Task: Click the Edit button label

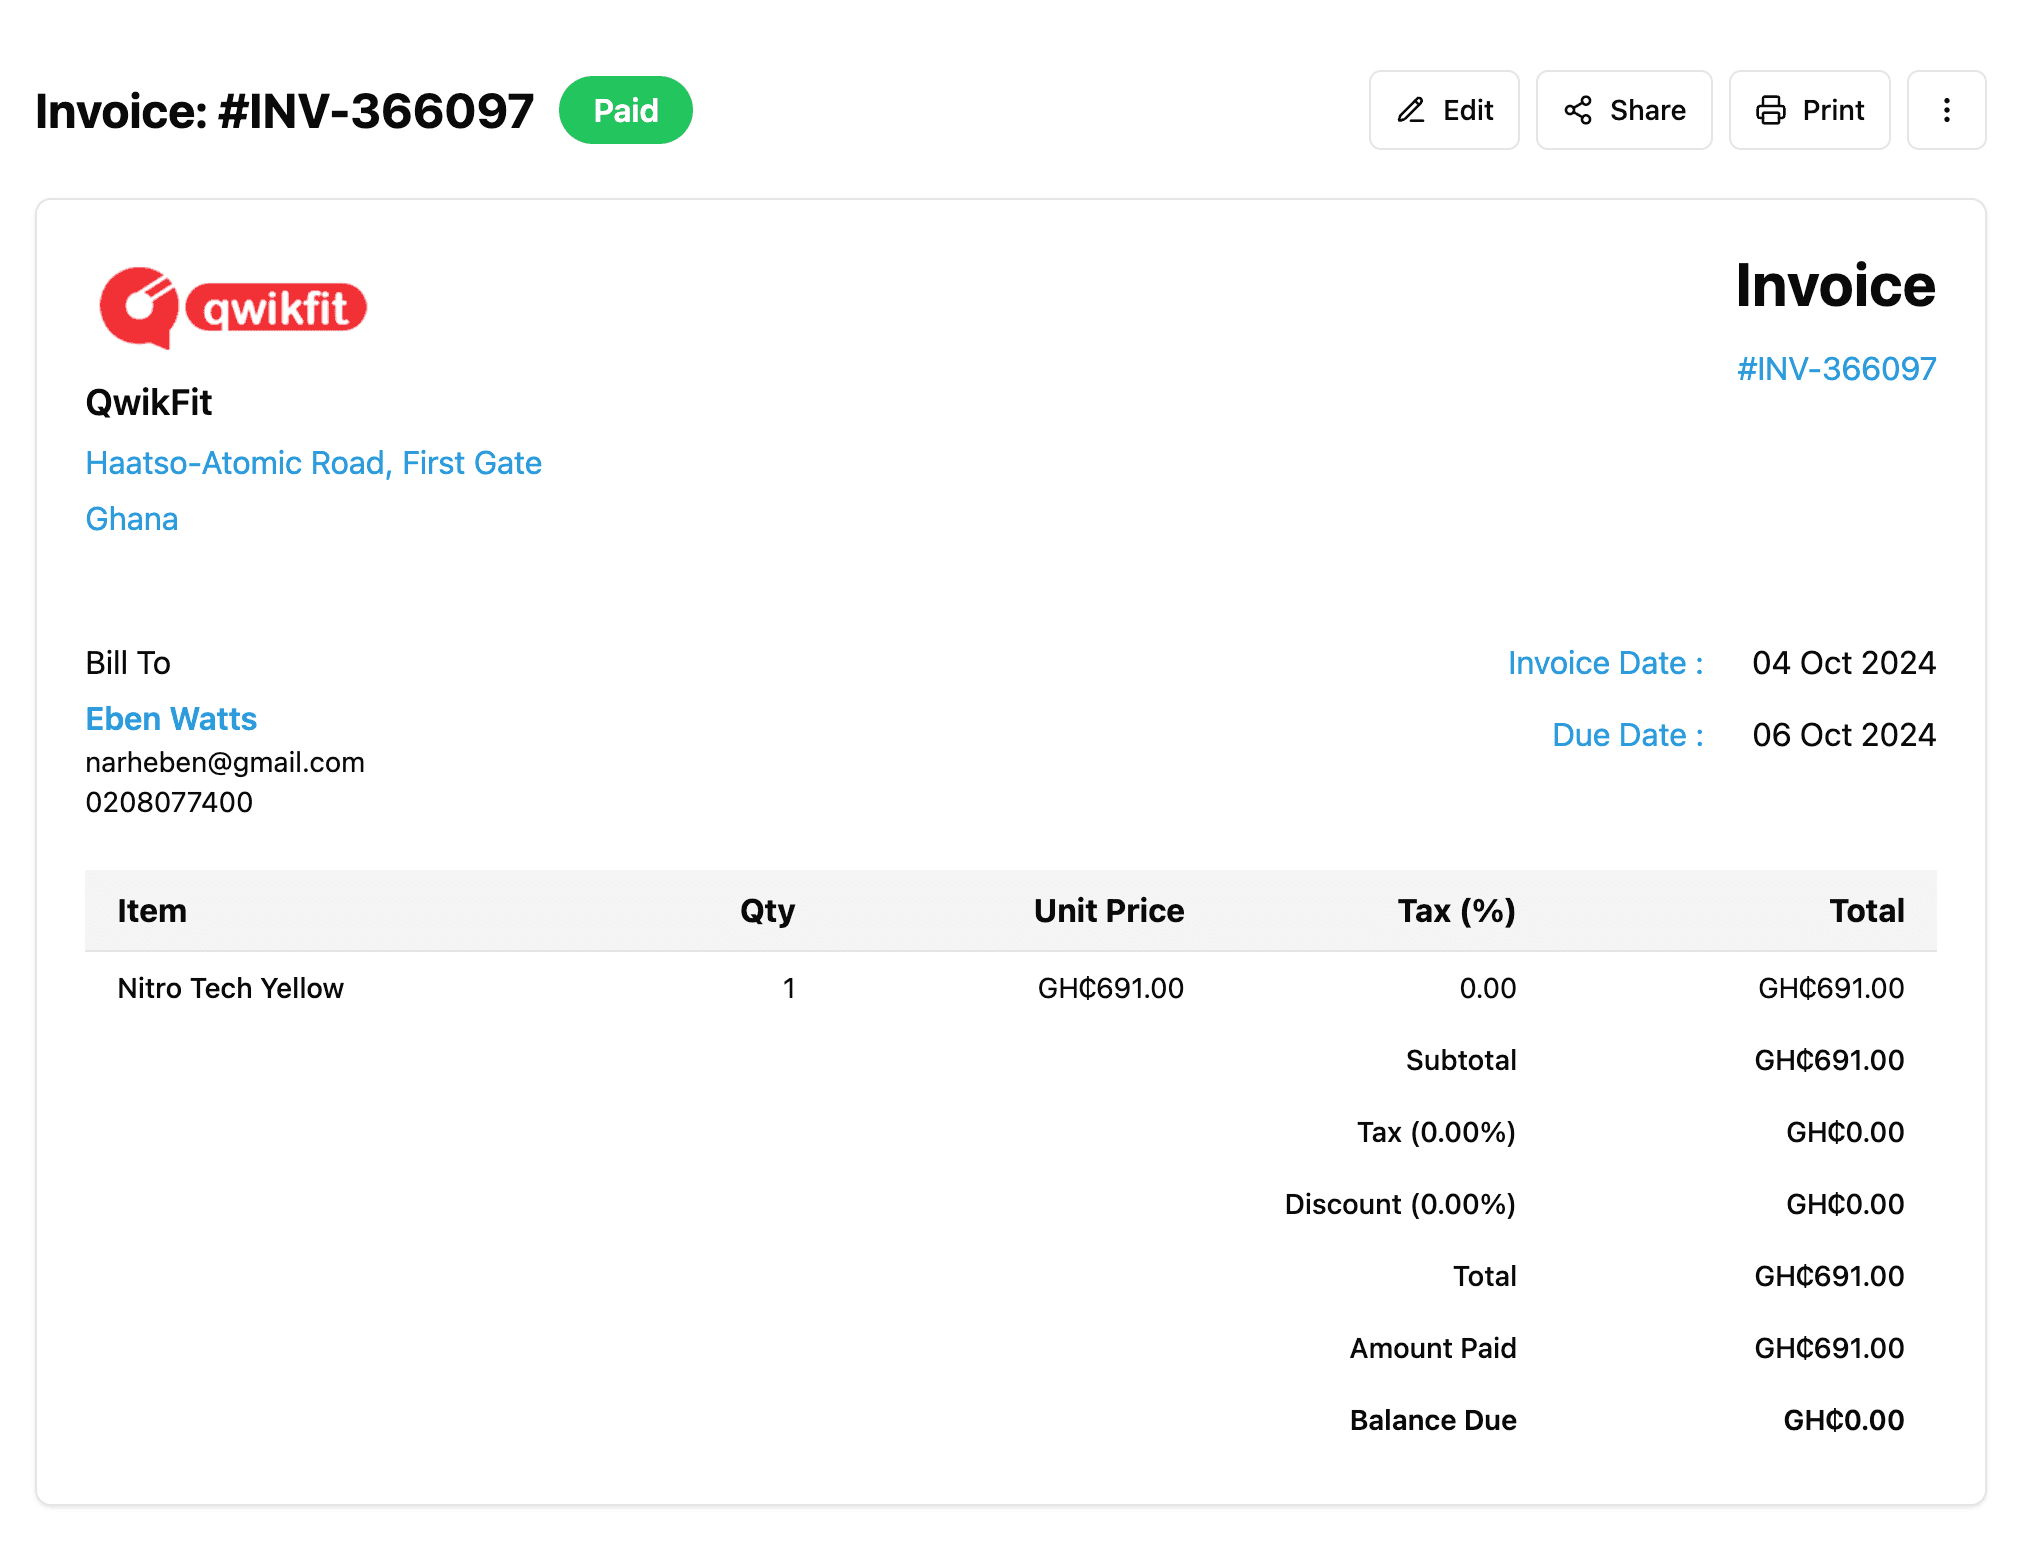Action: point(1466,110)
